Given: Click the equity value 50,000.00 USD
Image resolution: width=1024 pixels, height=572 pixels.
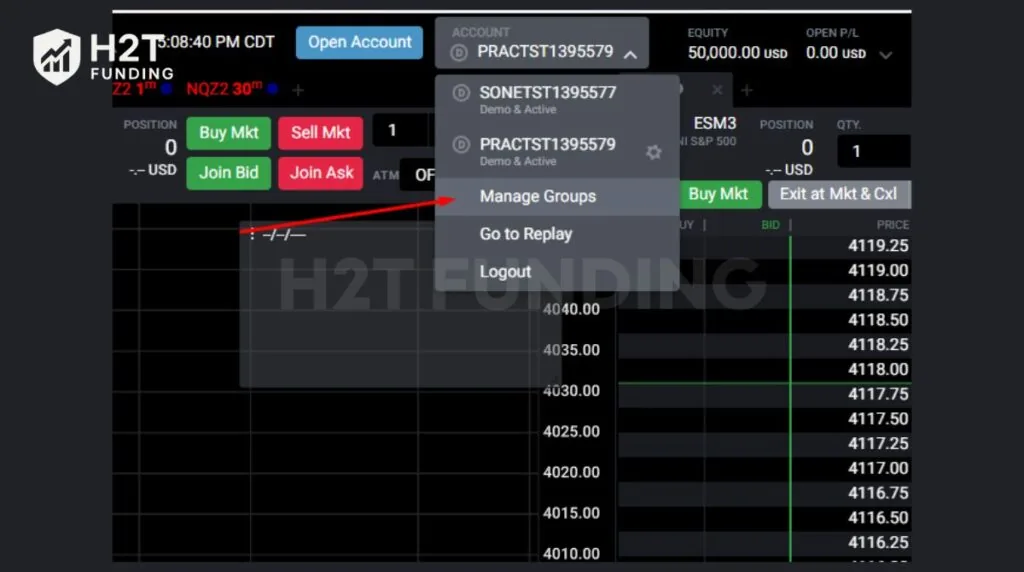Looking at the screenshot, I should [737, 53].
